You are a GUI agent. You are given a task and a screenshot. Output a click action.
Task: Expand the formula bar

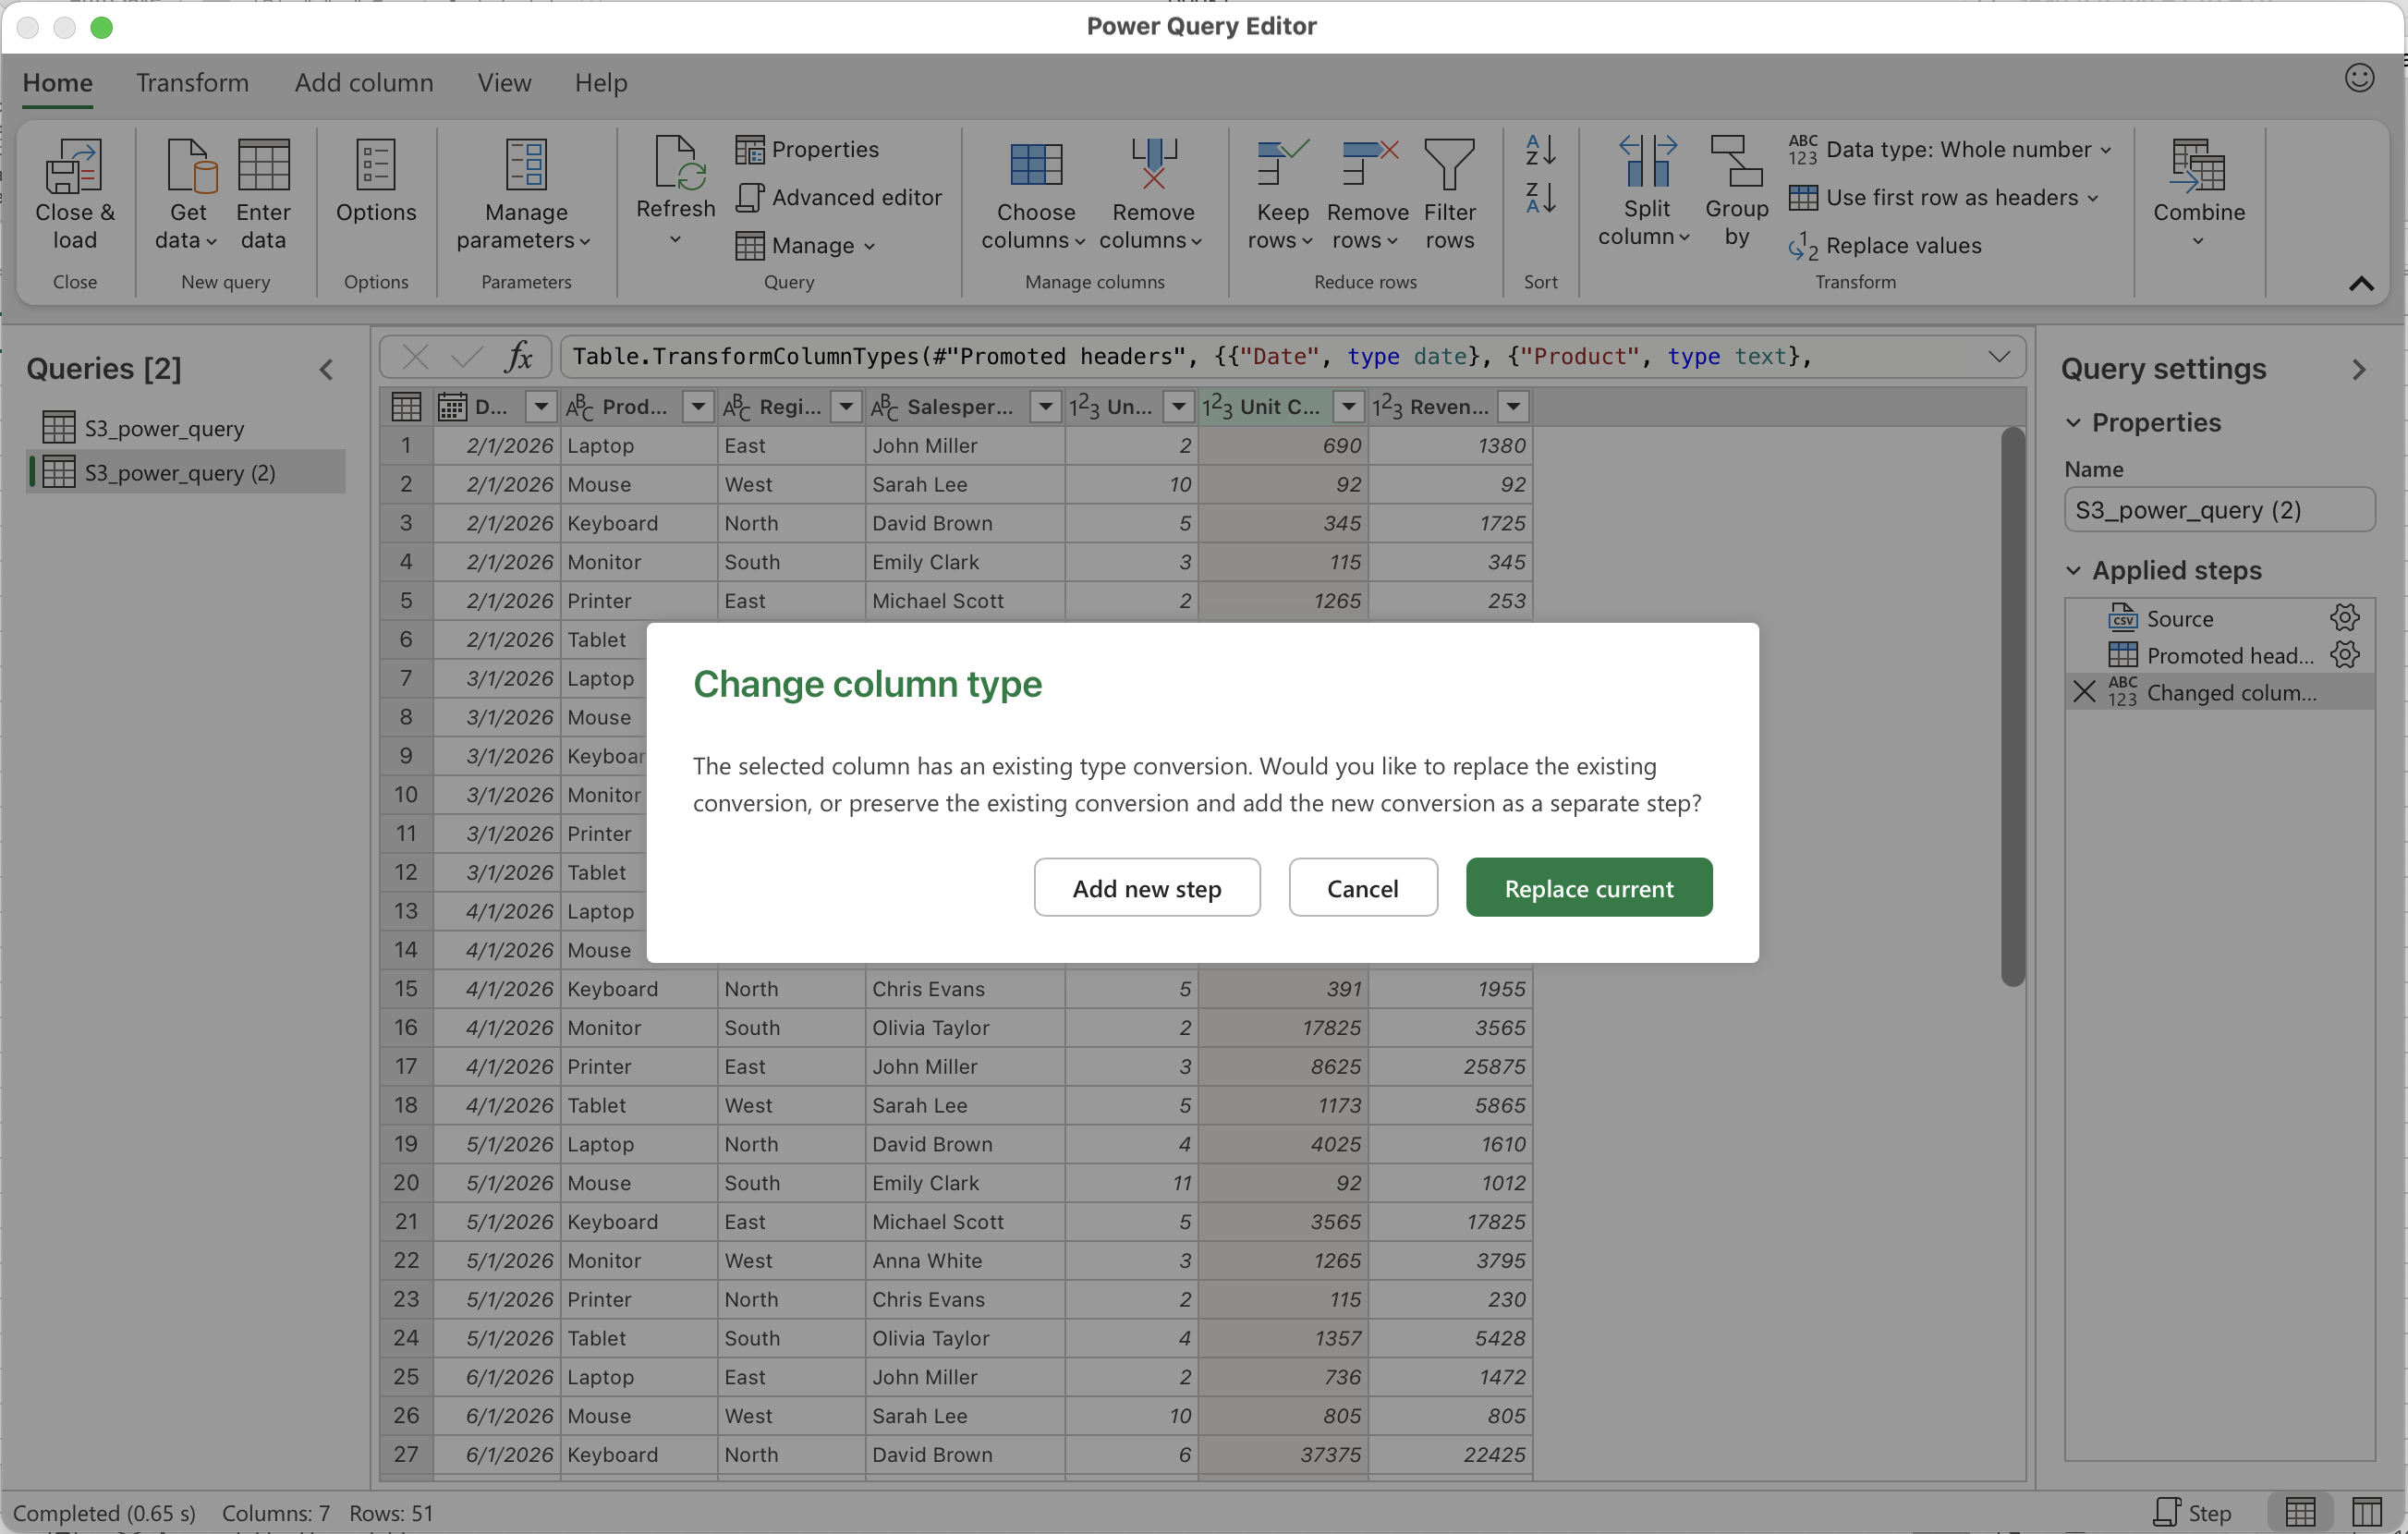click(x=1999, y=356)
